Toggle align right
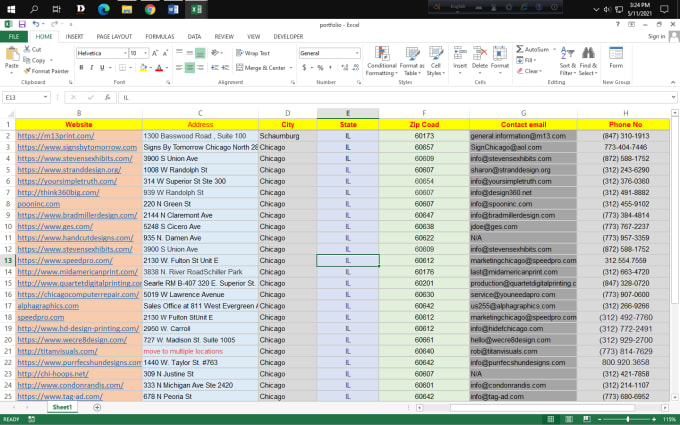Image resolution: width=680 pixels, height=425 pixels. pos(200,68)
